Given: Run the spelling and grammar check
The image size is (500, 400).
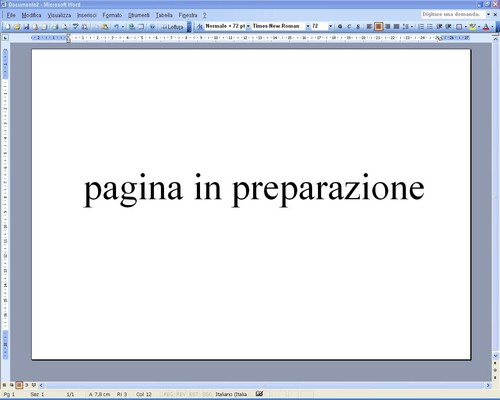Looking at the screenshot, I should click(x=76, y=27).
